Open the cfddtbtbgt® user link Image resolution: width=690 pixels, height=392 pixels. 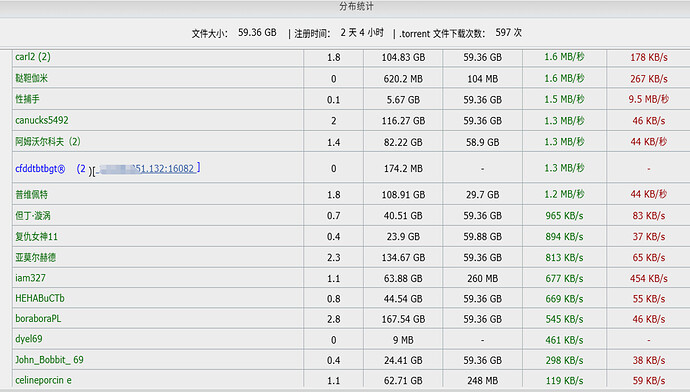pyautogui.click(x=40, y=169)
